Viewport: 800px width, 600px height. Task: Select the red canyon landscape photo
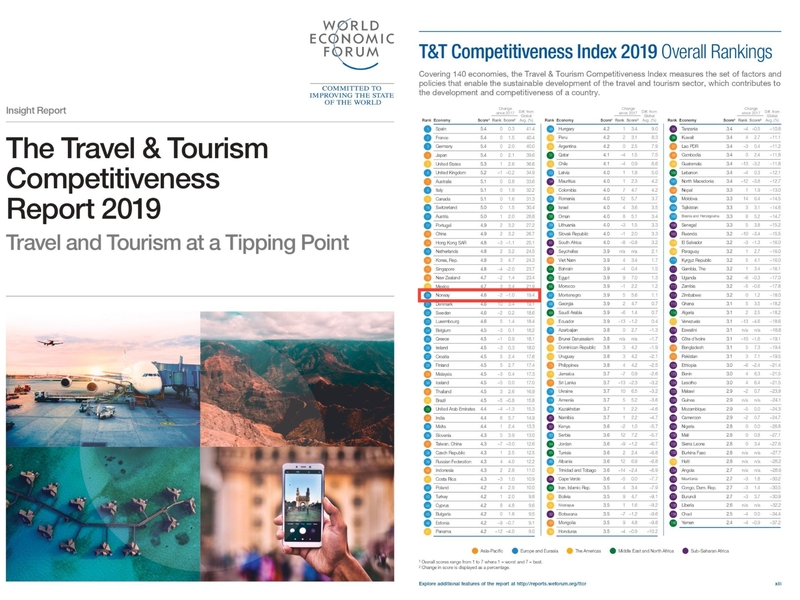pos(297,379)
